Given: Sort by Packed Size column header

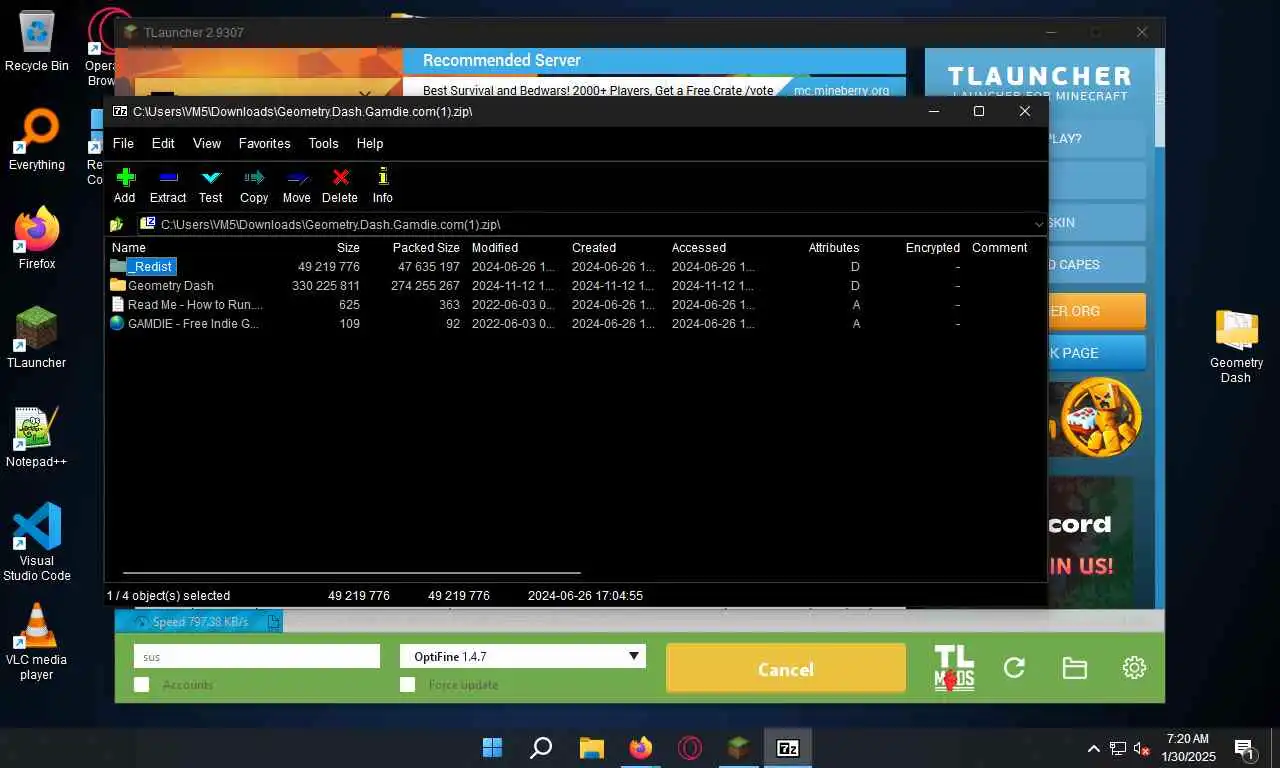Looking at the screenshot, I should tap(426, 248).
